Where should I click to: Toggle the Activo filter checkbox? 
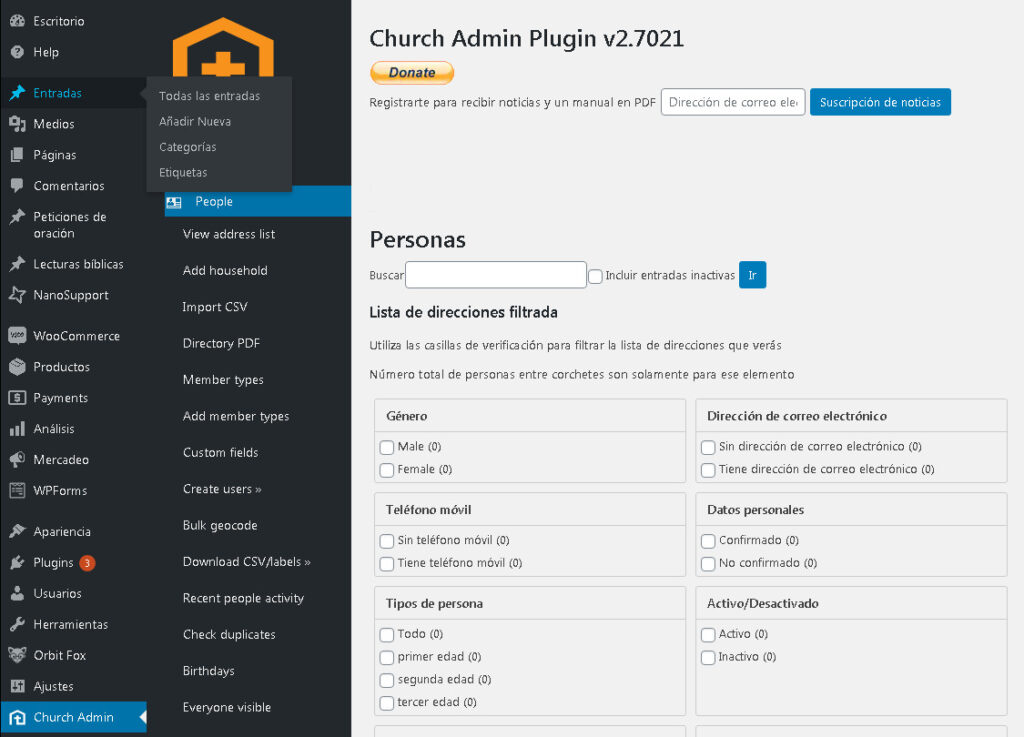[x=708, y=635]
